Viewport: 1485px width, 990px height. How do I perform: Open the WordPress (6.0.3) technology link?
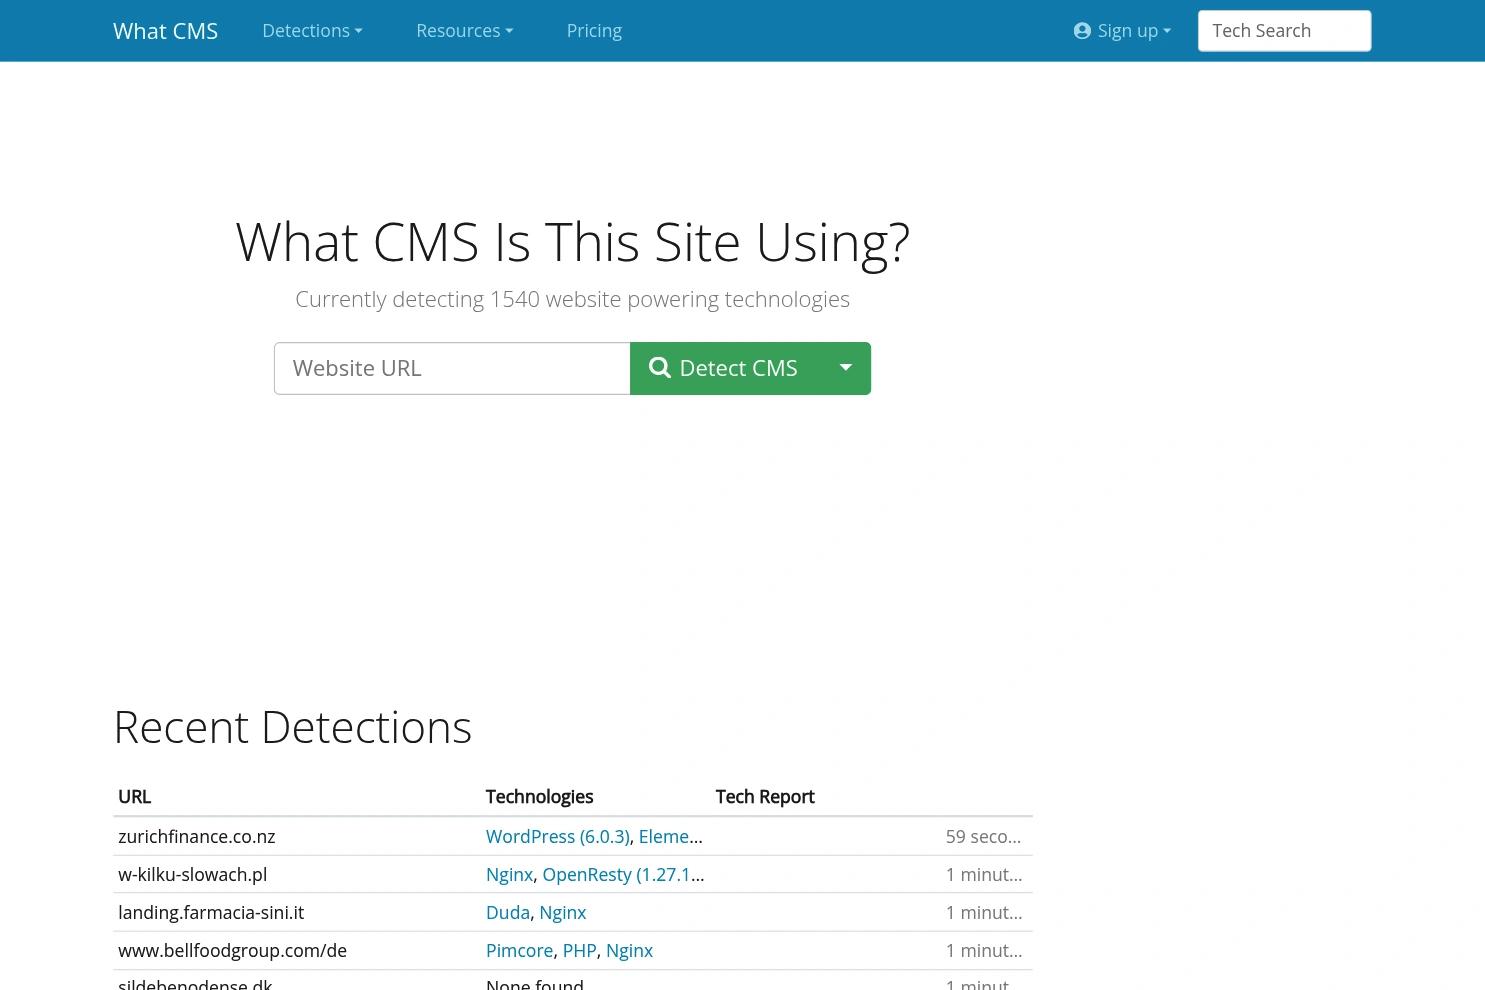(x=557, y=836)
